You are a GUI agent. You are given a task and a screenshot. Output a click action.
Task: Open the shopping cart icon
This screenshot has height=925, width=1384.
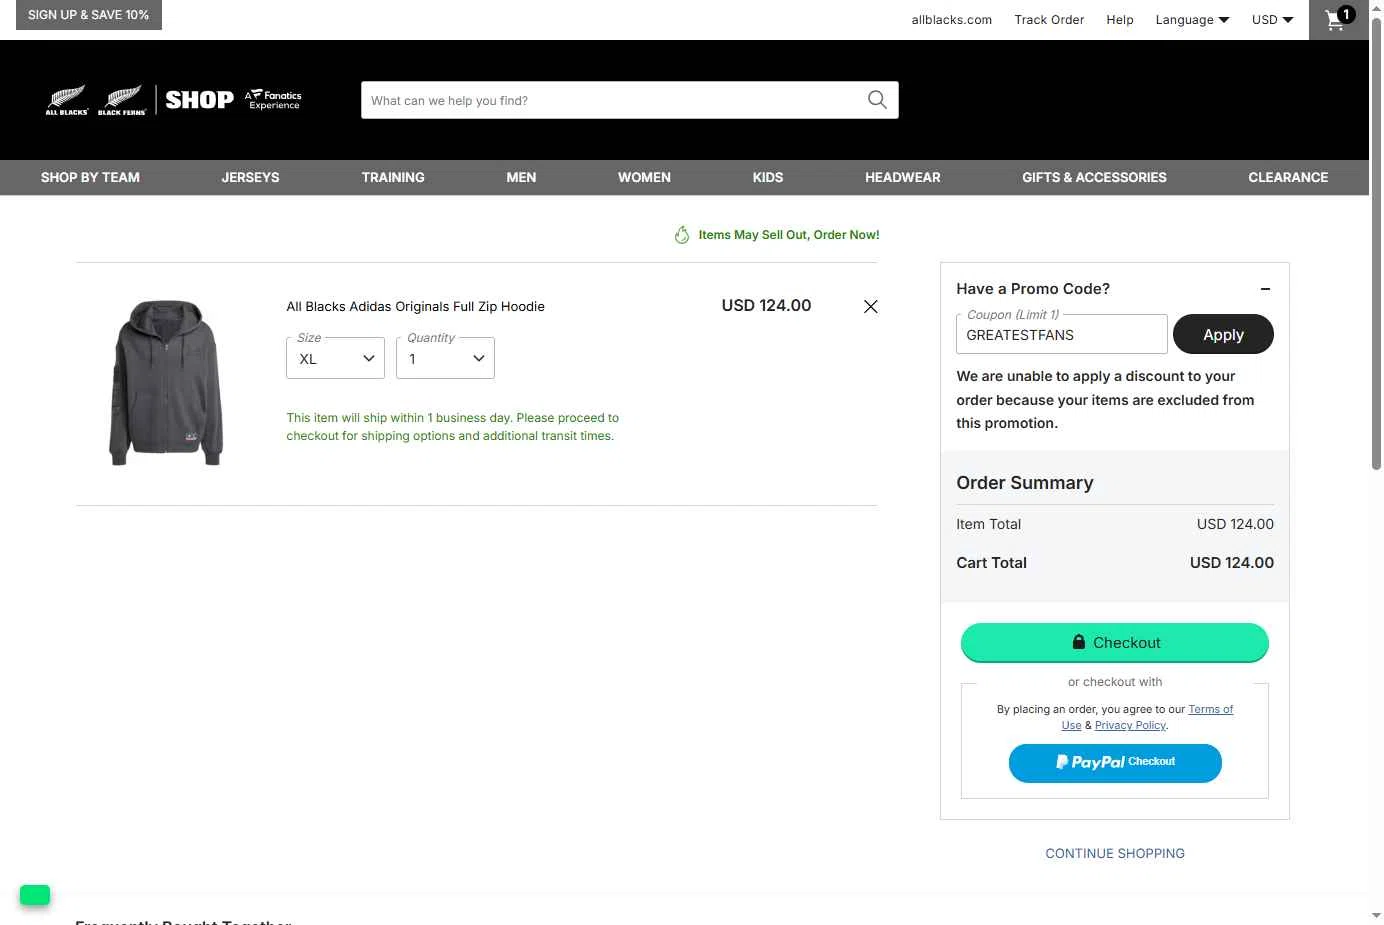pos(1338,19)
